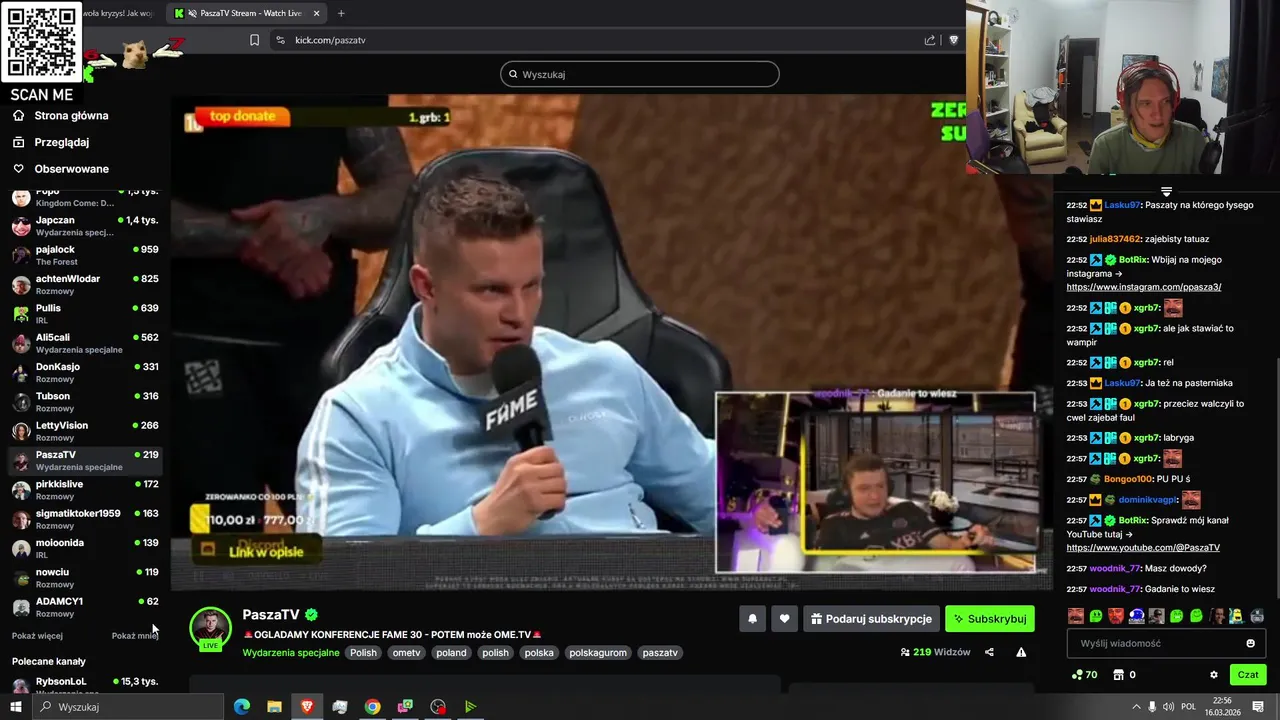This screenshot has width=1280, height=720.
Task: Select the paszatv tag
Action: pyautogui.click(x=660, y=653)
